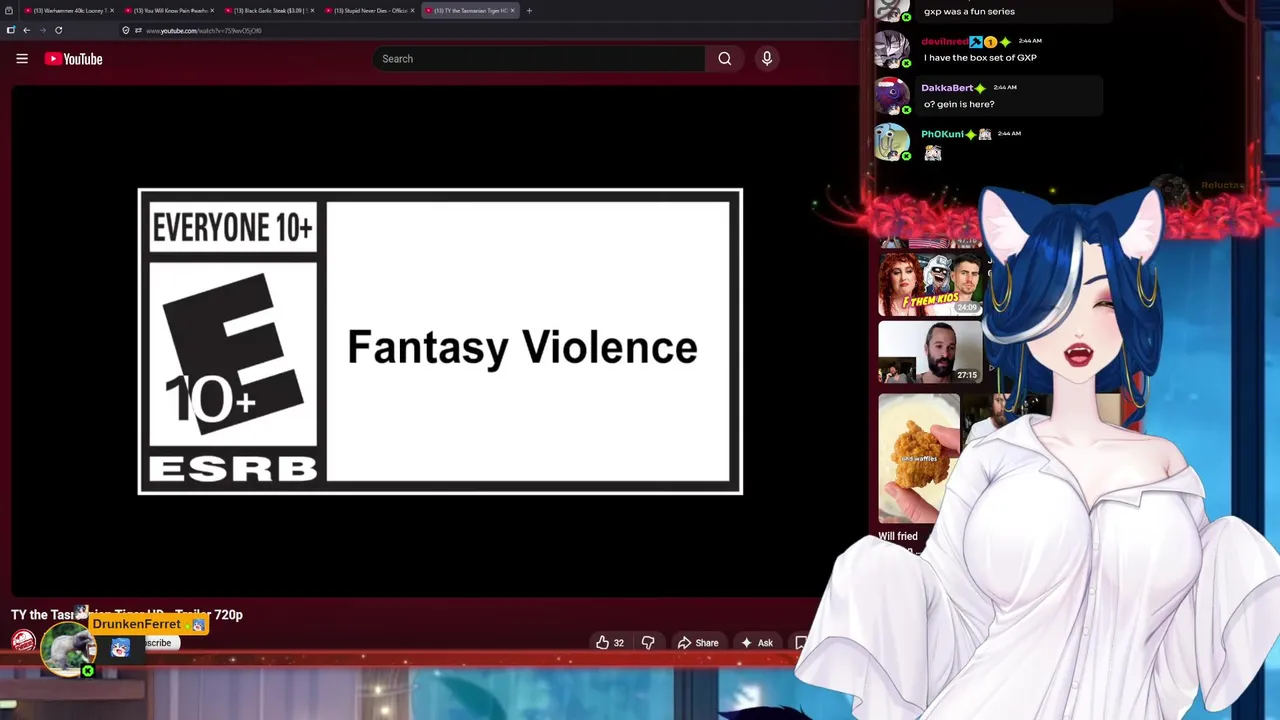Click PhOKuni's chat avatar
1280x720 pixels.
[x=892, y=142]
